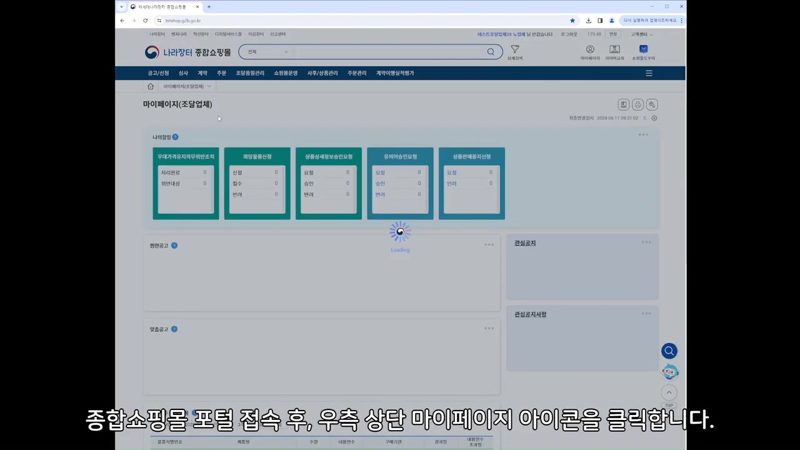800x450 pixels.
Task: Click the first green card in 나의할일
Action: pyautogui.click(x=186, y=184)
